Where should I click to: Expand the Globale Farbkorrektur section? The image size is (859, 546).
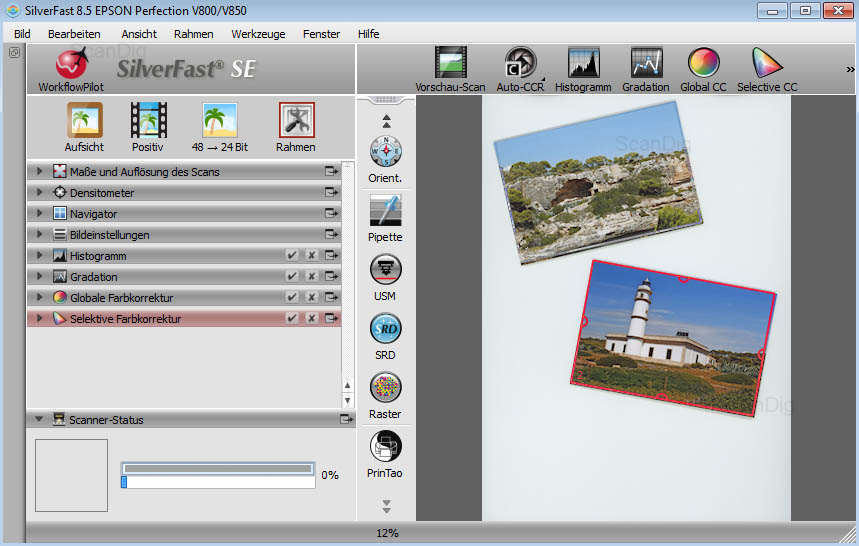coord(39,297)
